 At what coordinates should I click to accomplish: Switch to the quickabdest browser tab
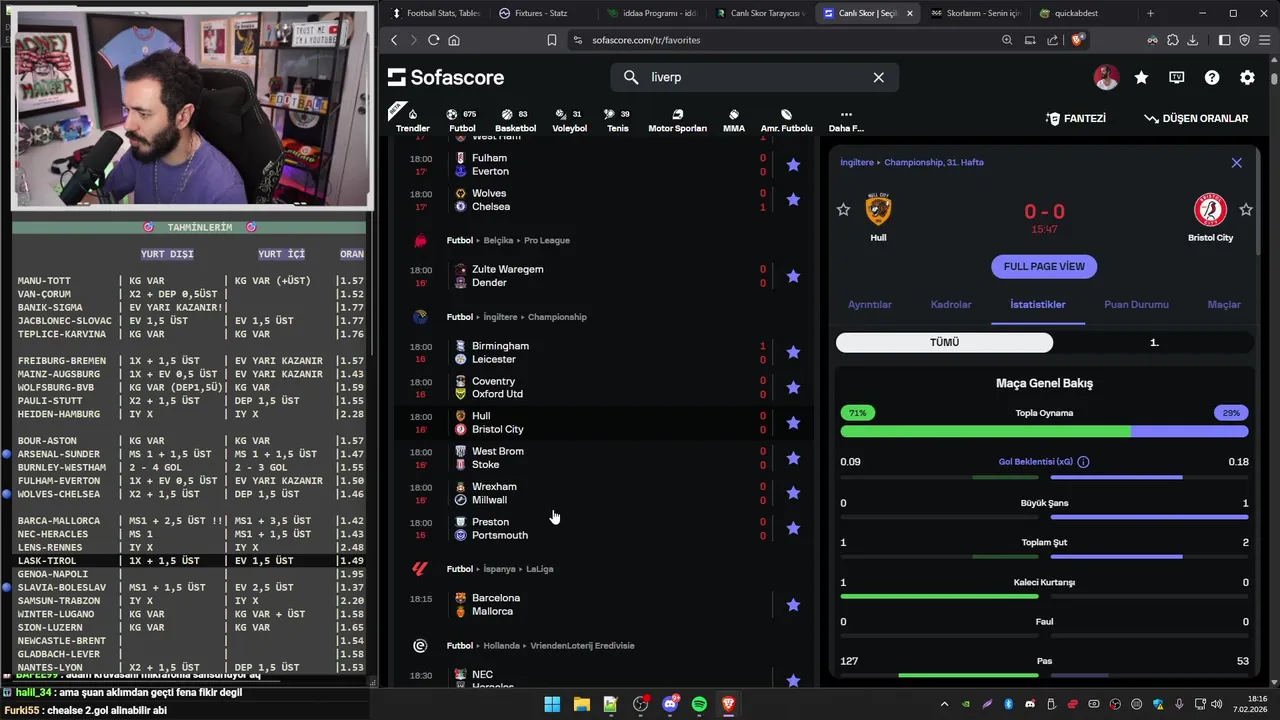coord(1075,13)
